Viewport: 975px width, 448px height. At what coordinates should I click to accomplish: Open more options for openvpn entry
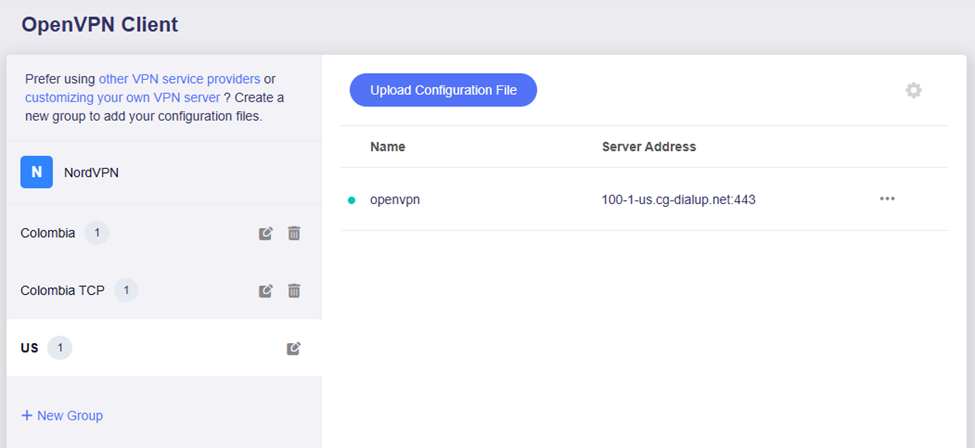(887, 199)
